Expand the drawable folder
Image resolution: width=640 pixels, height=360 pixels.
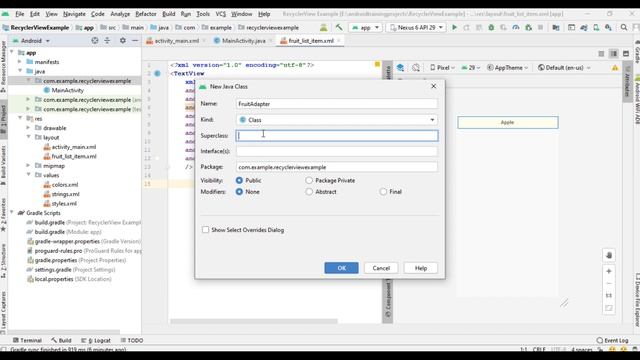tap(28, 128)
